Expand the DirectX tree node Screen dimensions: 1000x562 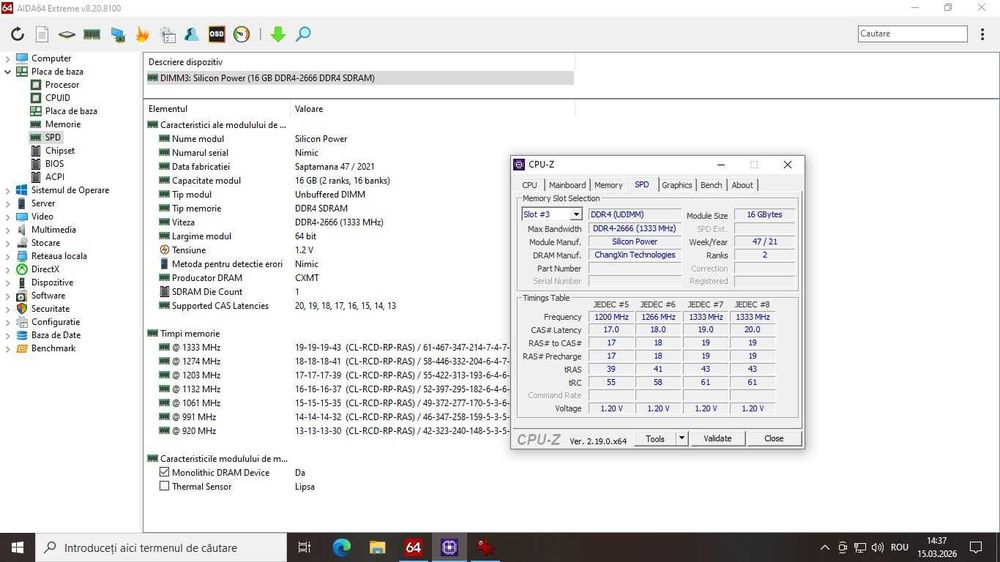8,269
